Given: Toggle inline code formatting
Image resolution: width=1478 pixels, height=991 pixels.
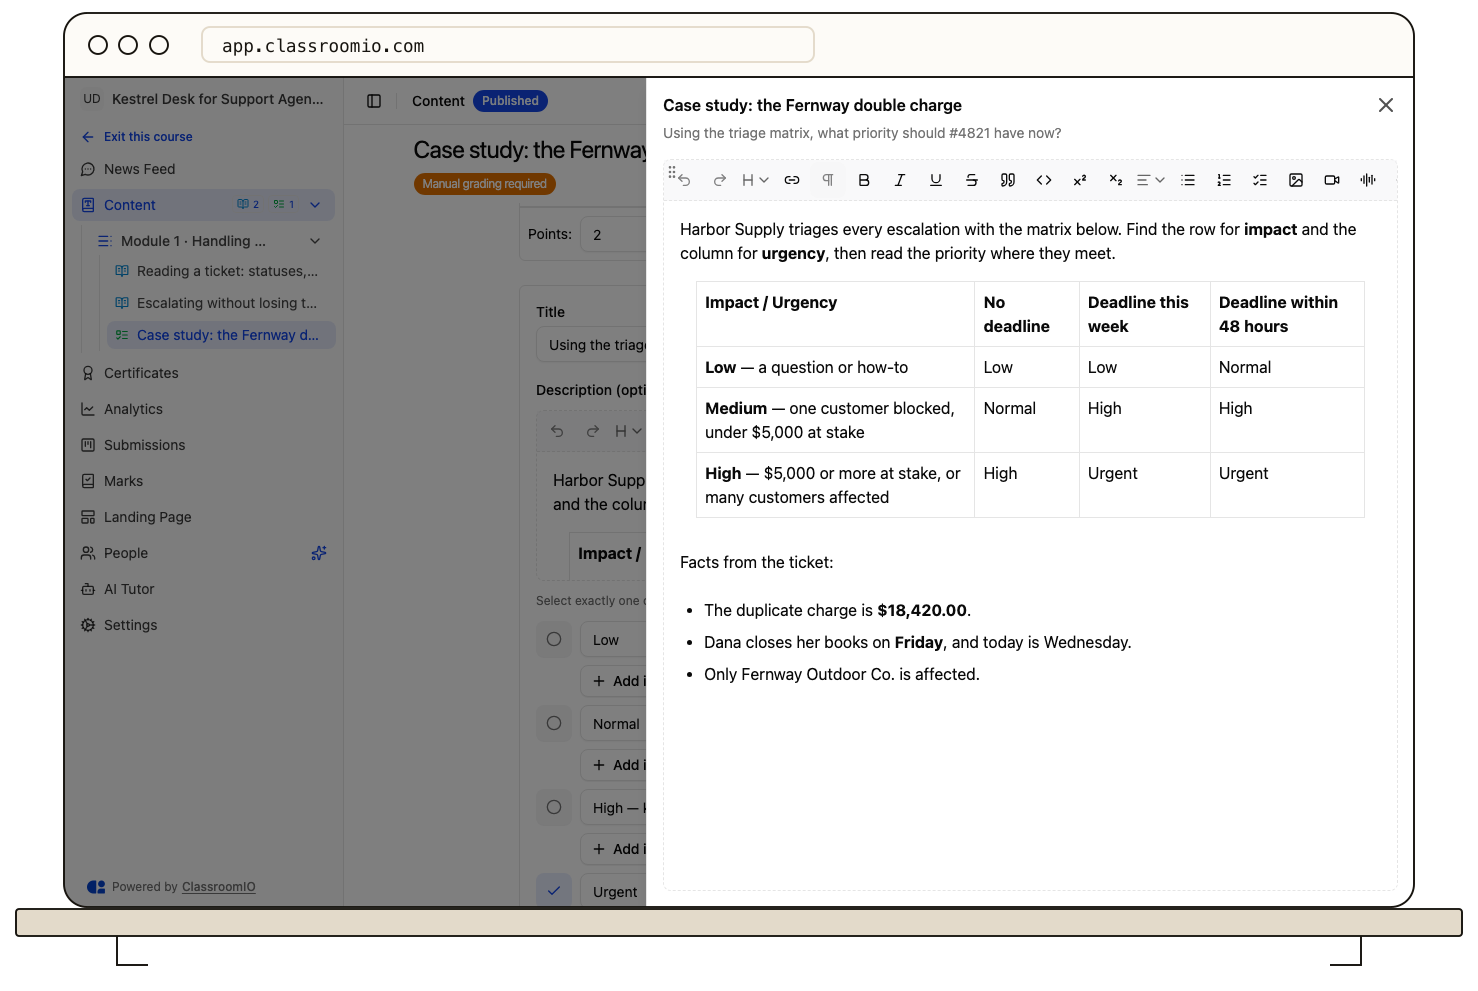Looking at the screenshot, I should pyautogui.click(x=1044, y=180).
